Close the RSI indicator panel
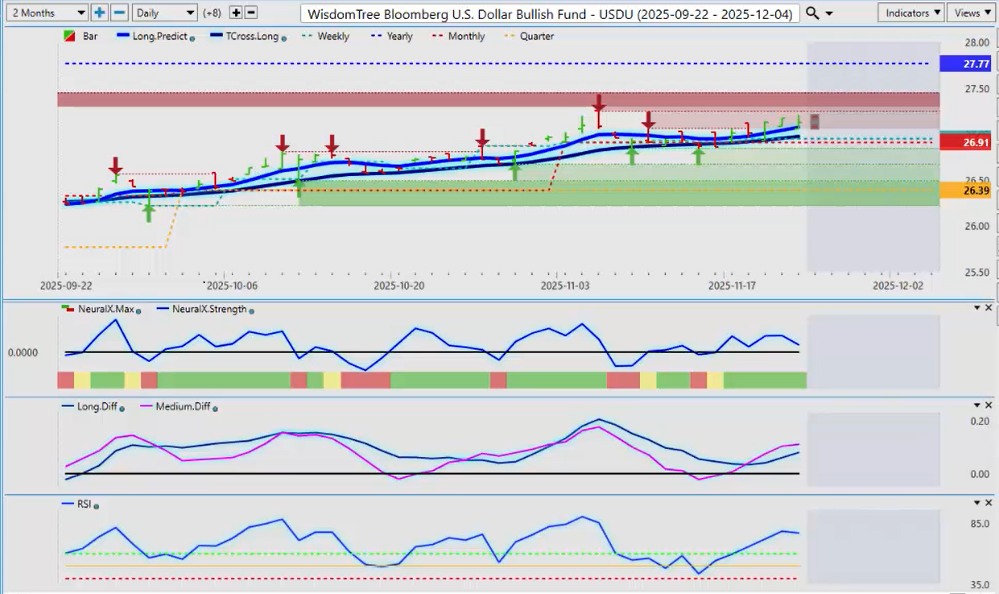This screenshot has width=999, height=594. click(989, 503)
